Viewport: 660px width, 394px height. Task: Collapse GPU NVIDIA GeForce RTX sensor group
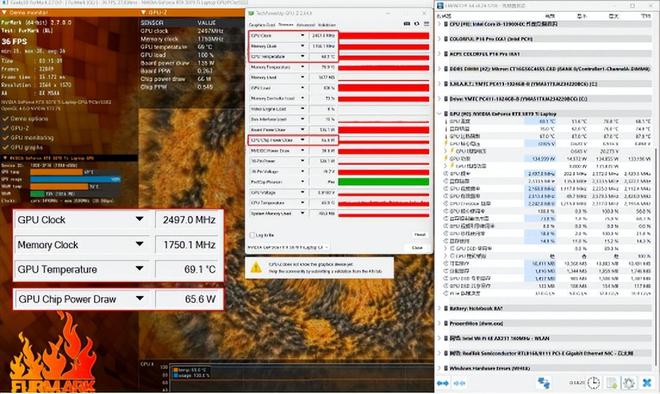pyautogui.click(x=439, y=114)
